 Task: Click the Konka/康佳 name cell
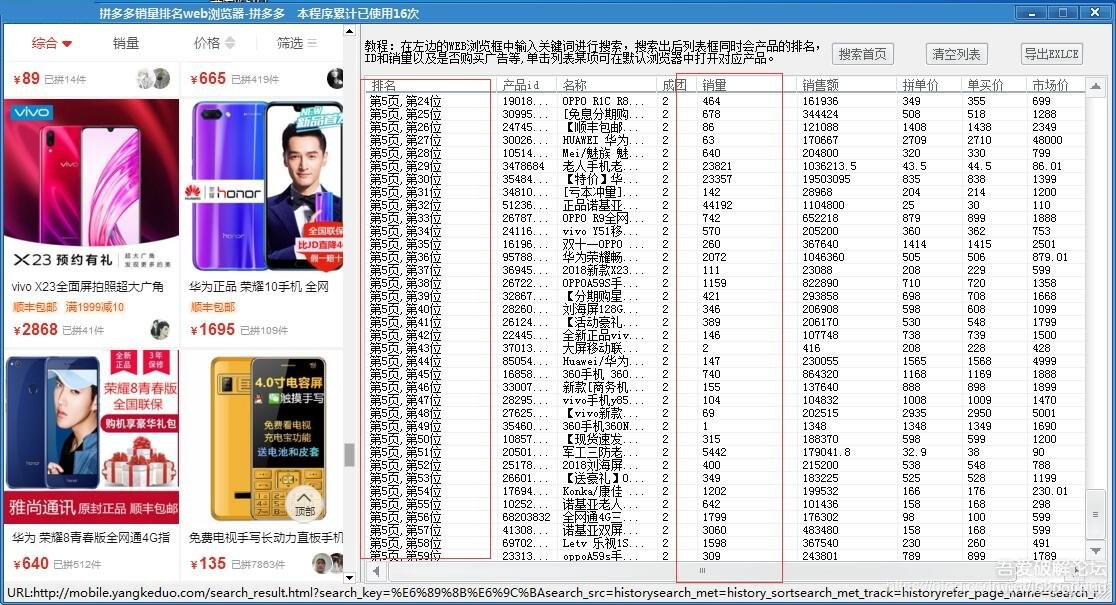603,491
